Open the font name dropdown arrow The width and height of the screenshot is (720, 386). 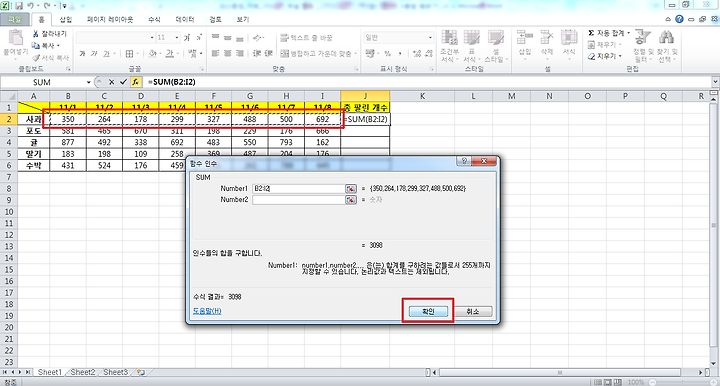coord(152,38)
